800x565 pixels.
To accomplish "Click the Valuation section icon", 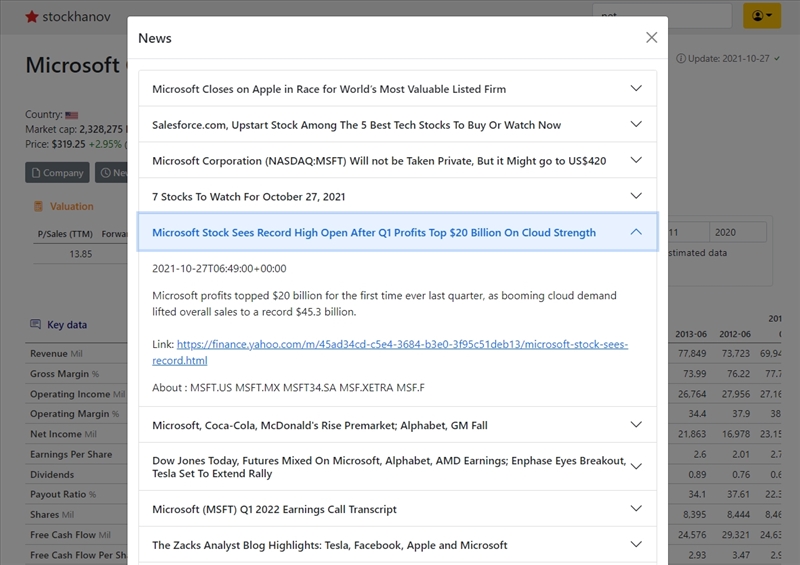I will (37, 207).
